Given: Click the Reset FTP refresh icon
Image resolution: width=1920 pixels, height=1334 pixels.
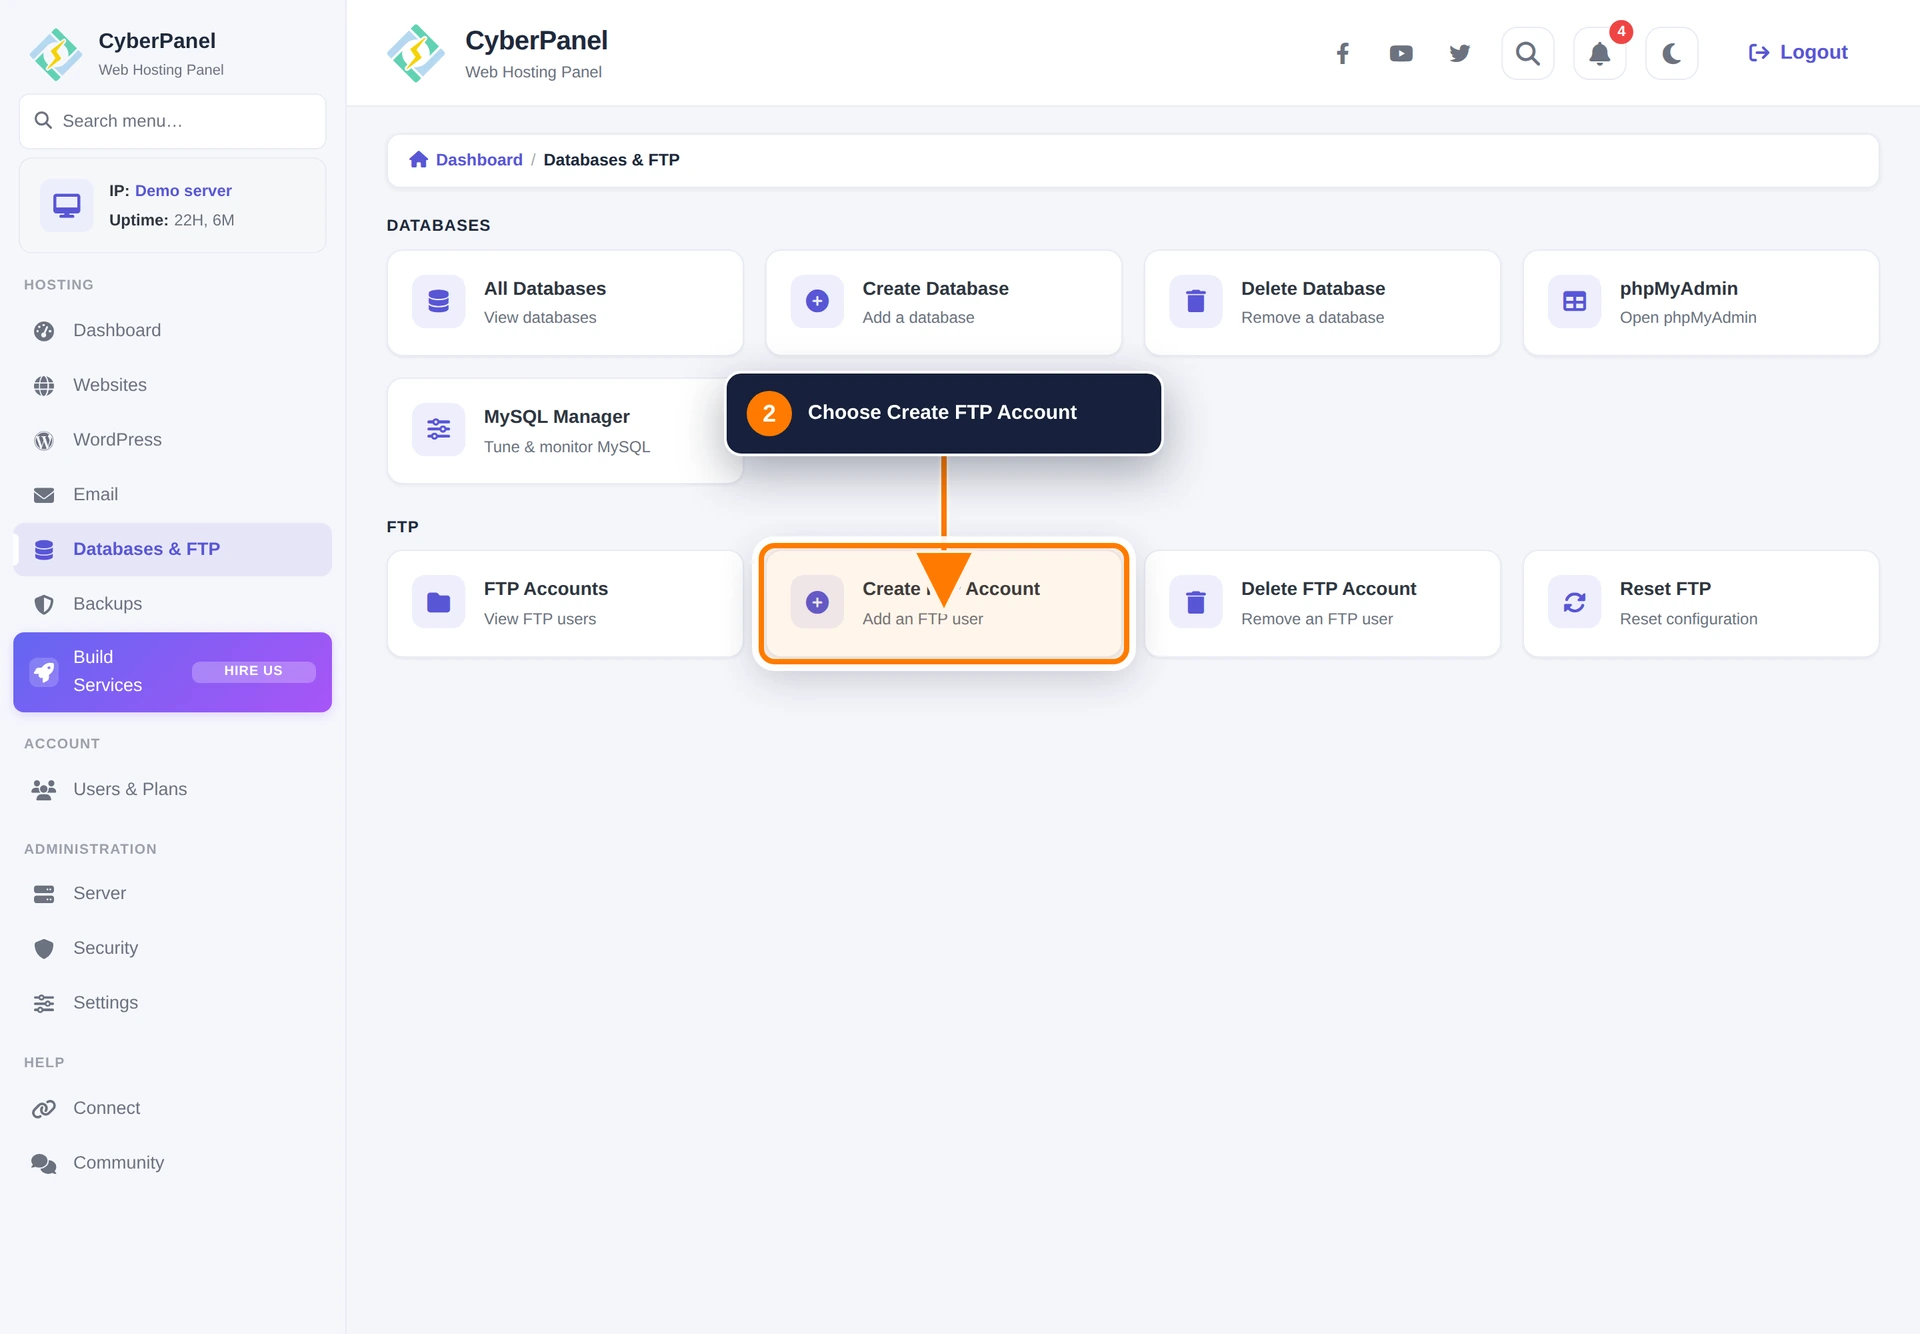Looking at the screenshot, I should [x=1575, y=603].
